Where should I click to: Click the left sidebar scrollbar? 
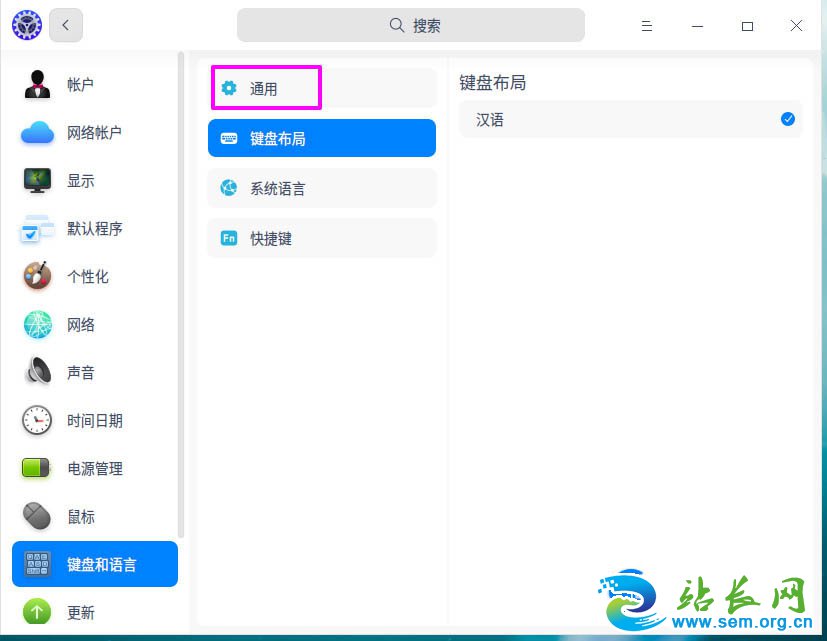pos(181,300)
